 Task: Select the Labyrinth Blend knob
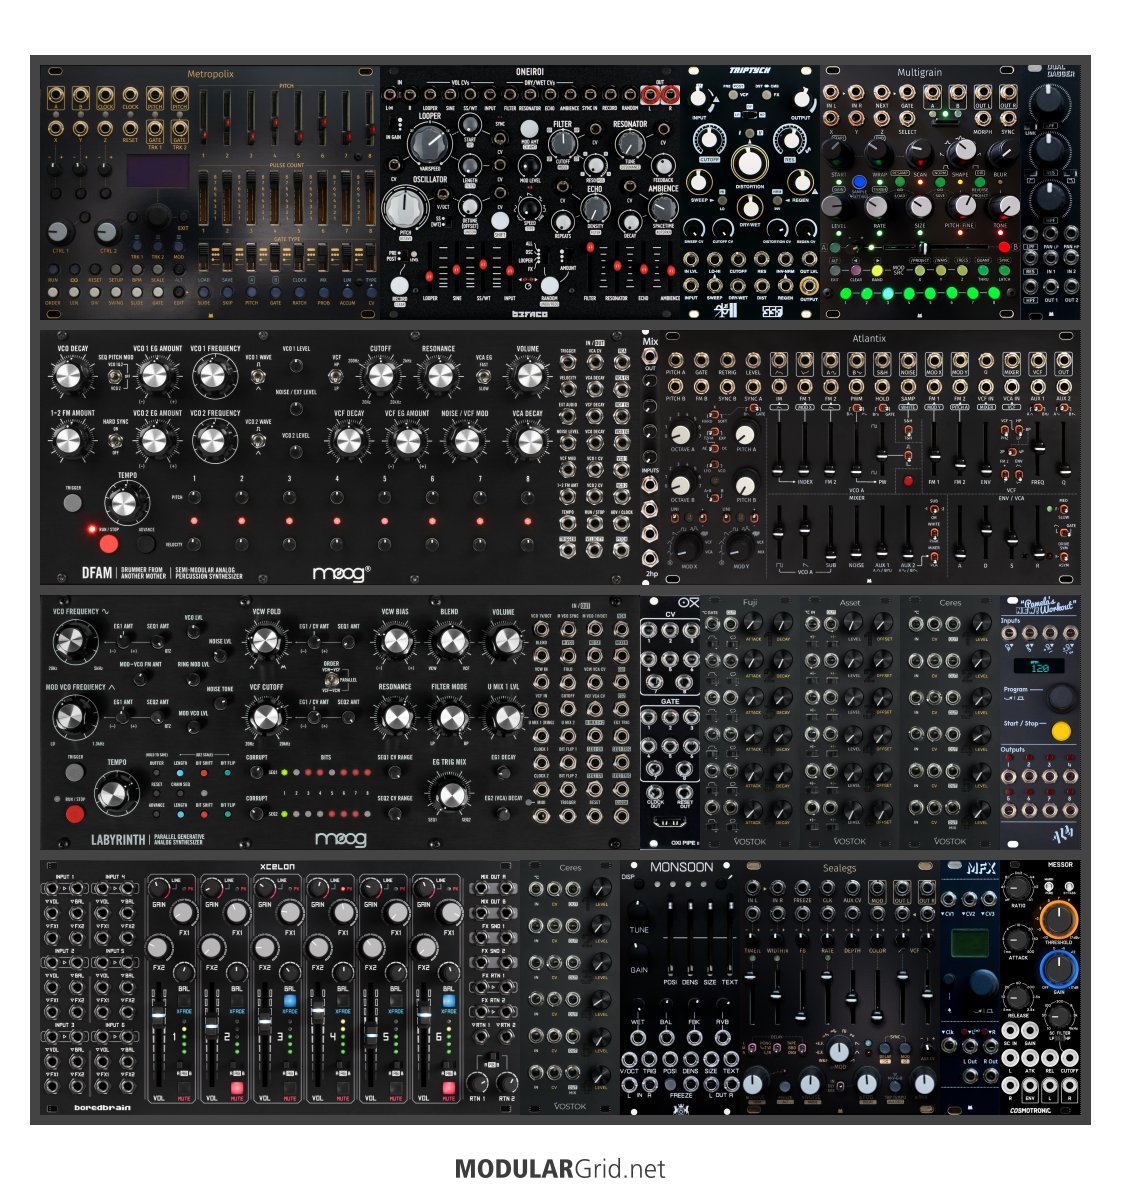450,641
